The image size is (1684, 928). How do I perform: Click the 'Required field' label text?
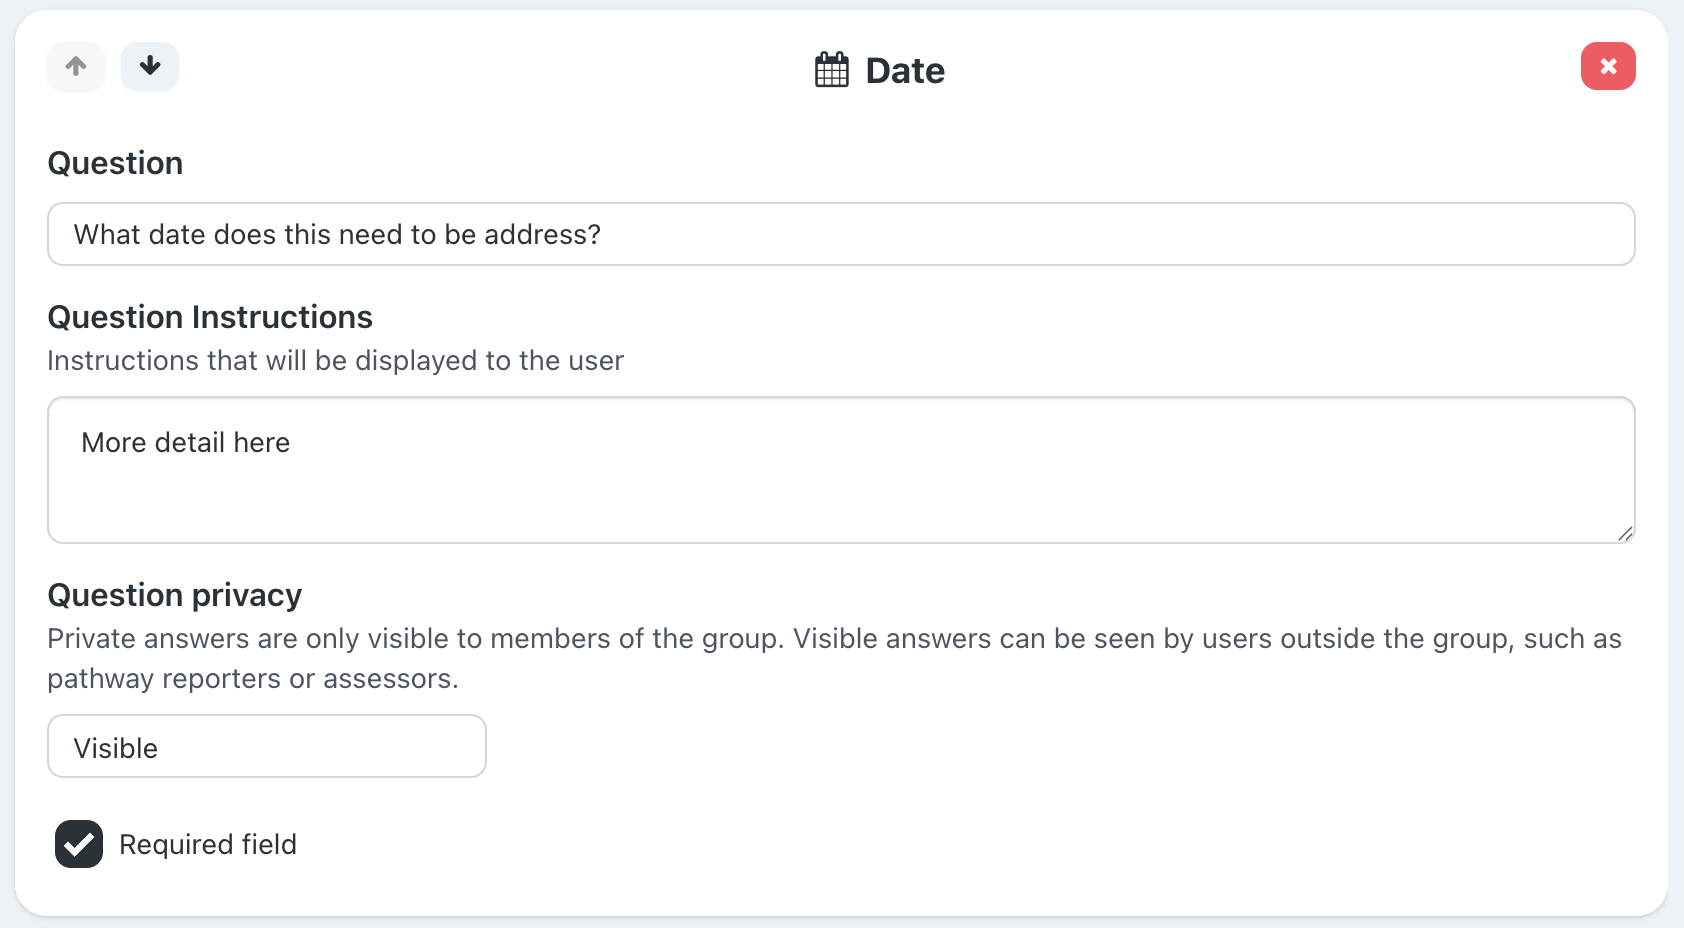point(208,845)
